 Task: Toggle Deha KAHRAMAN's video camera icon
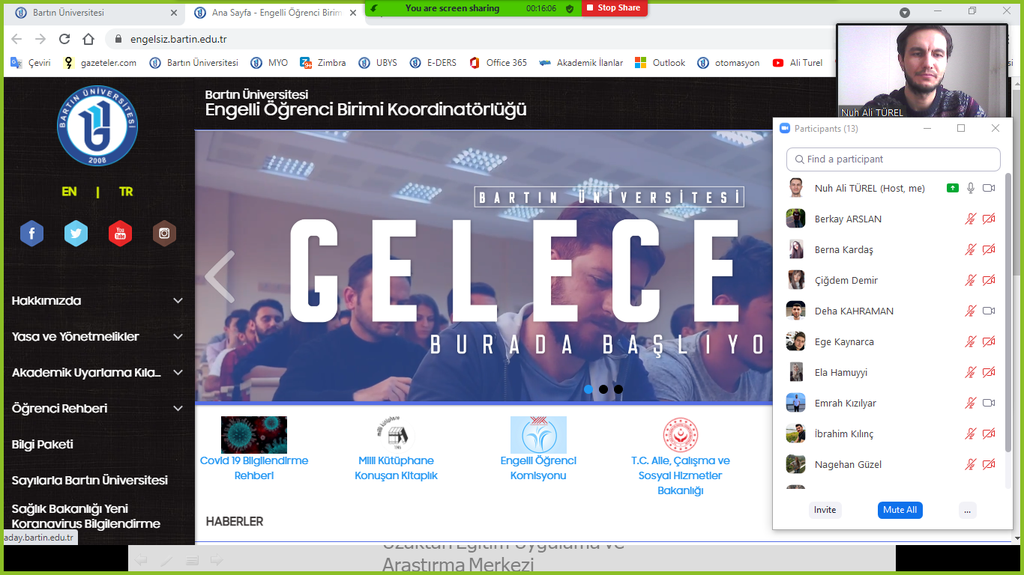pos(989,311)
